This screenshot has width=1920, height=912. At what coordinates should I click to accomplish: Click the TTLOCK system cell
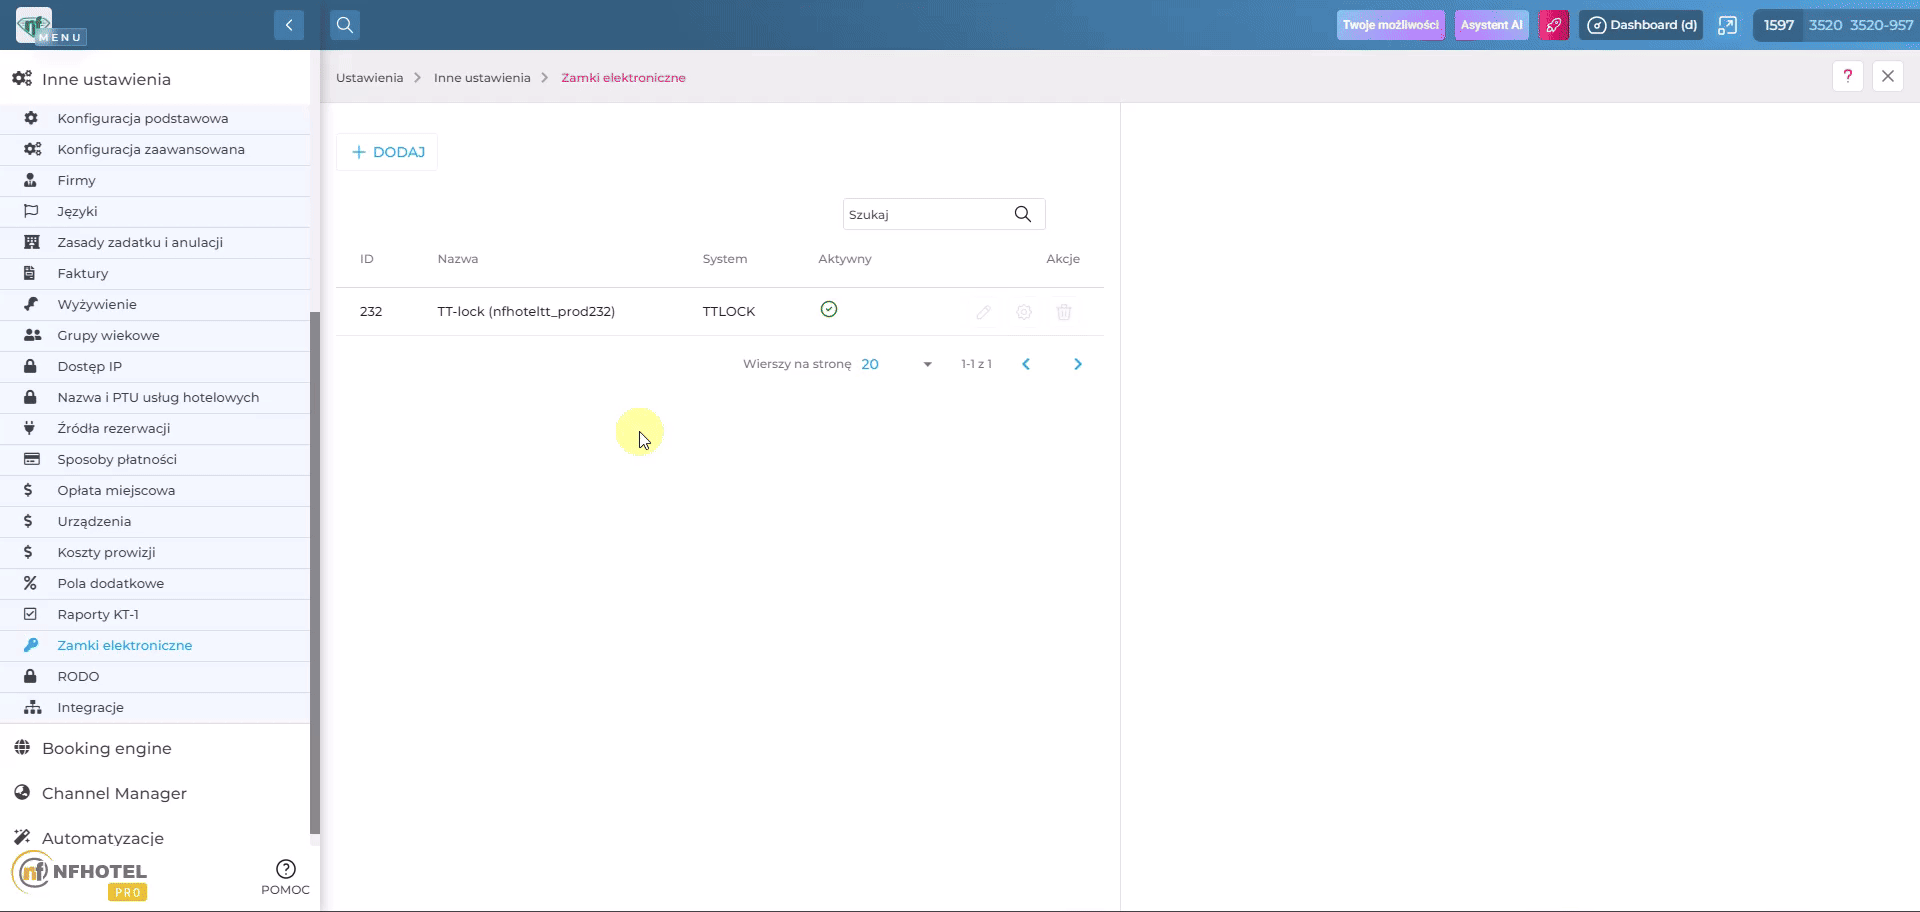point(728,312)
